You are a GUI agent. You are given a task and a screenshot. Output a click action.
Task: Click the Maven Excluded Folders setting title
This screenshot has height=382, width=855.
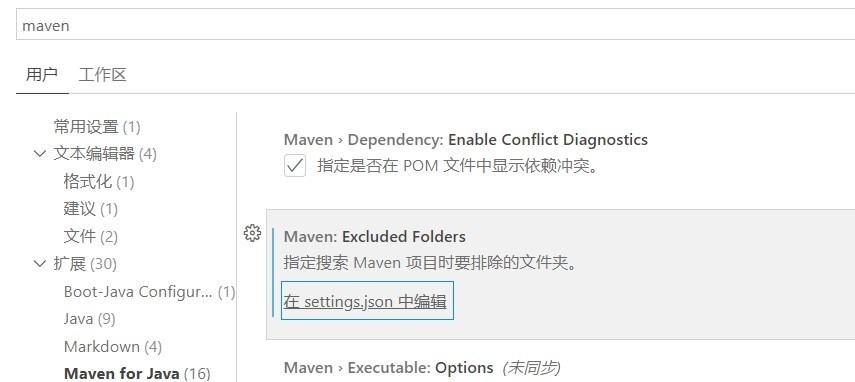tap(375, 237)
